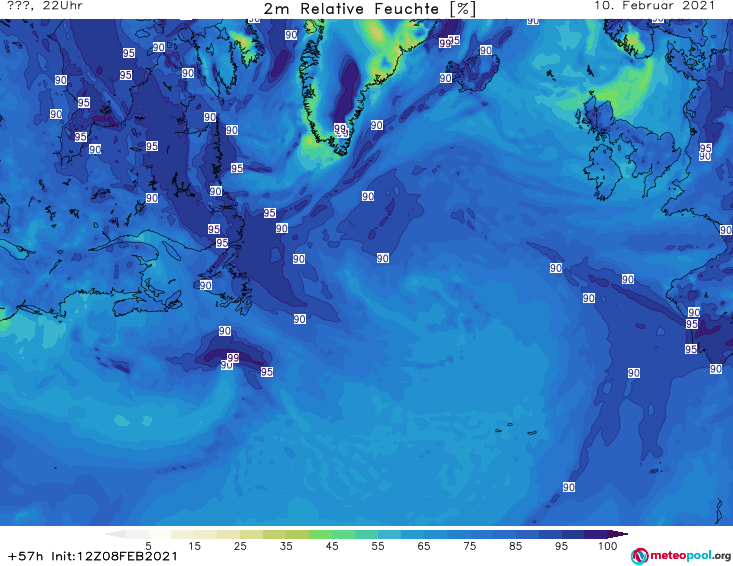Click the '99' contour label on southern Greenland
The image size is (733, 566).
click(x=340, y=128)
